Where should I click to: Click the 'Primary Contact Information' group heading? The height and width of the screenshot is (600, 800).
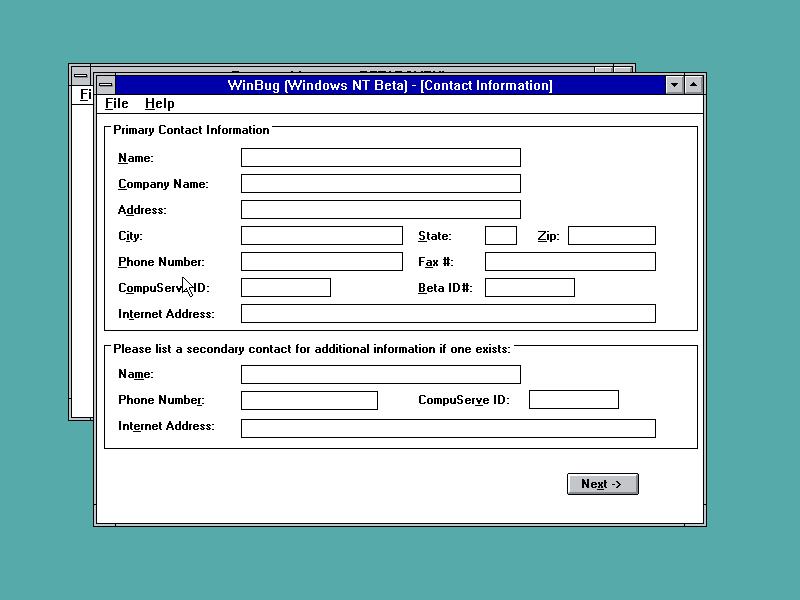tap(191, 130)
